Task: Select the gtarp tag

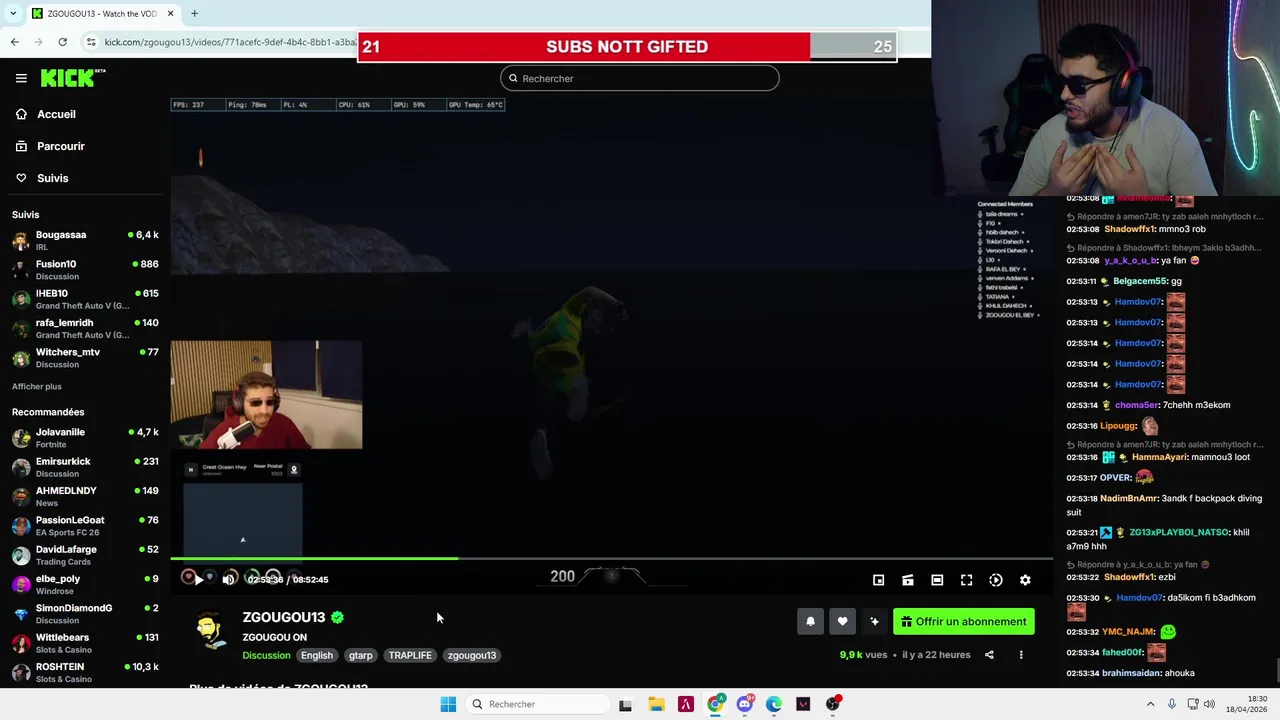Action: [360, 655]
